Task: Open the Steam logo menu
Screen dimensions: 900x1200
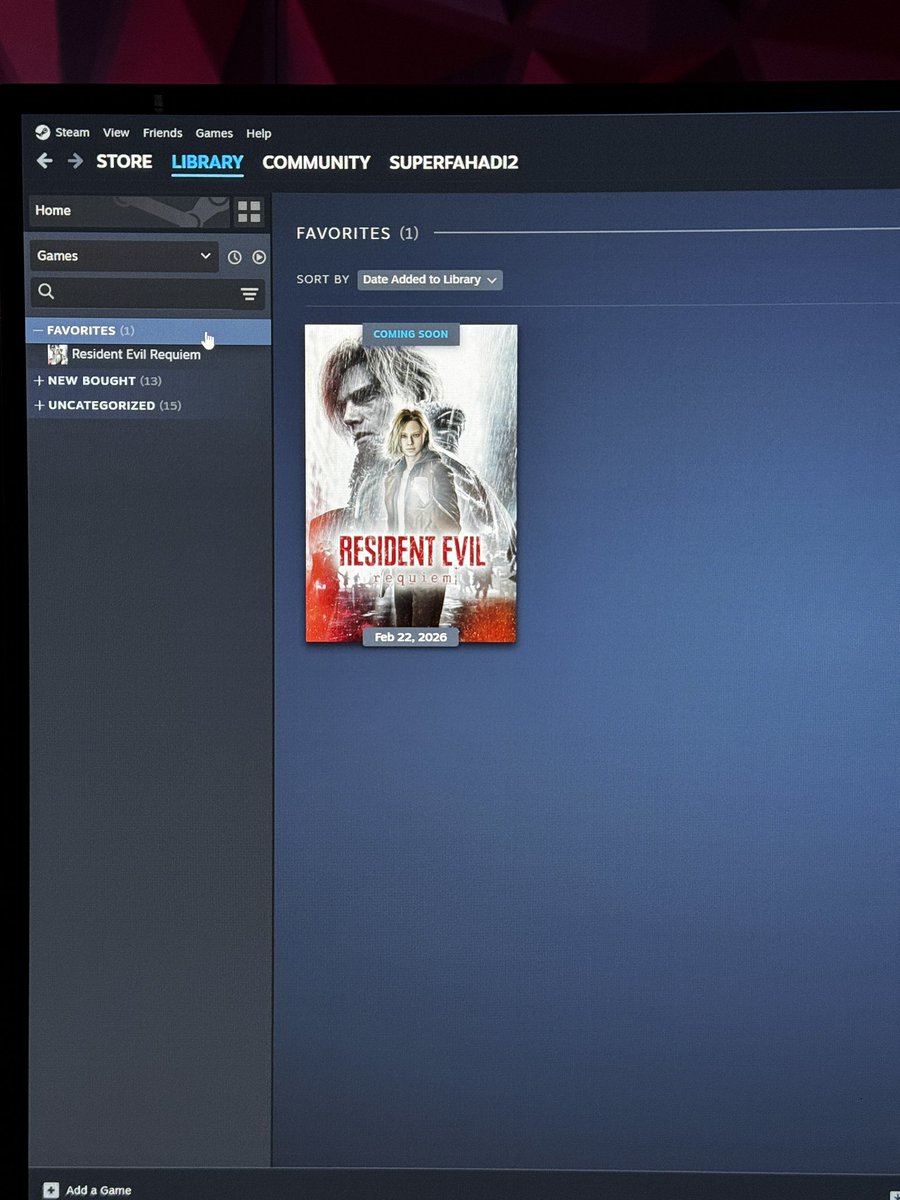Action: point(43,132)
